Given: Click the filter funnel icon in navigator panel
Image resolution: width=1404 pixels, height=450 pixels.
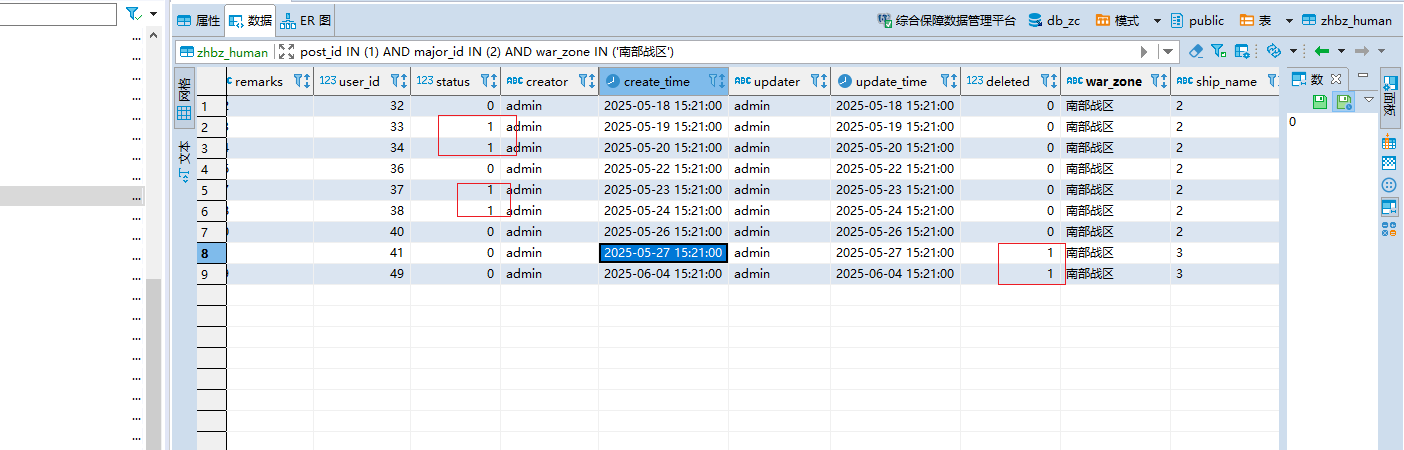Looking at the screenshot, I should click(134, 14).
